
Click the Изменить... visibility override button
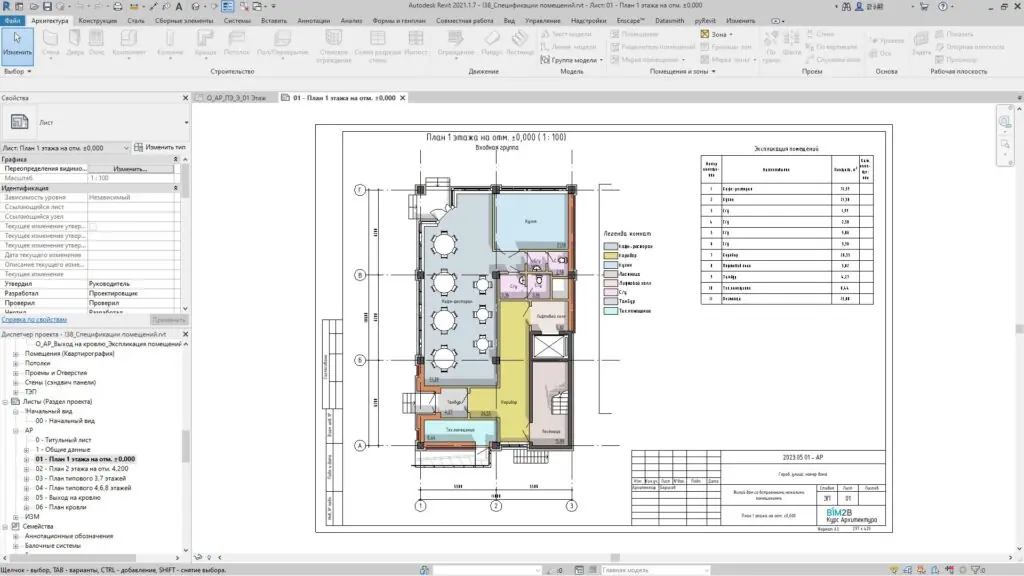click(x=130, y=169)
